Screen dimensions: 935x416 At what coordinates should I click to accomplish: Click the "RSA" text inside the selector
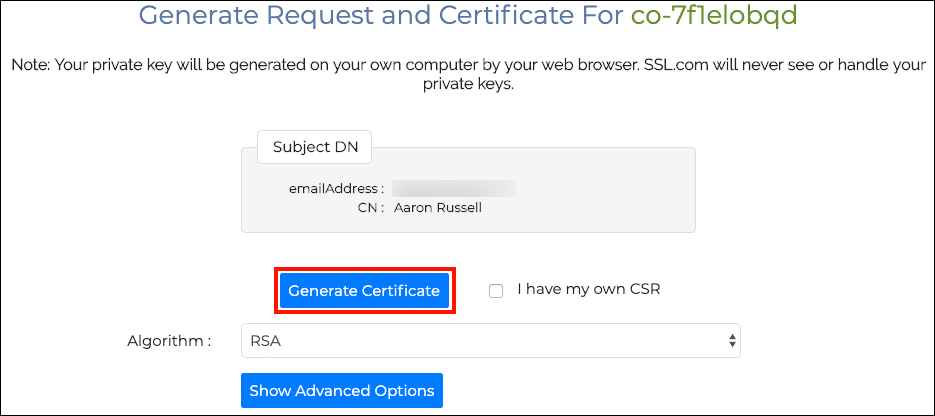[267, 341]
